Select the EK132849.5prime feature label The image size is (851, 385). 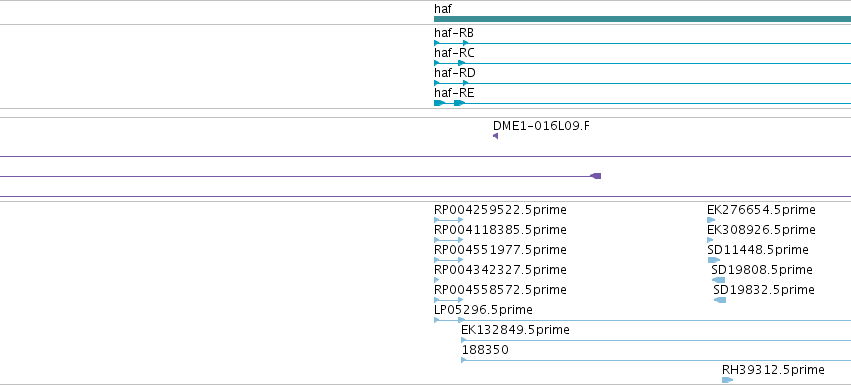pos(516,330)
